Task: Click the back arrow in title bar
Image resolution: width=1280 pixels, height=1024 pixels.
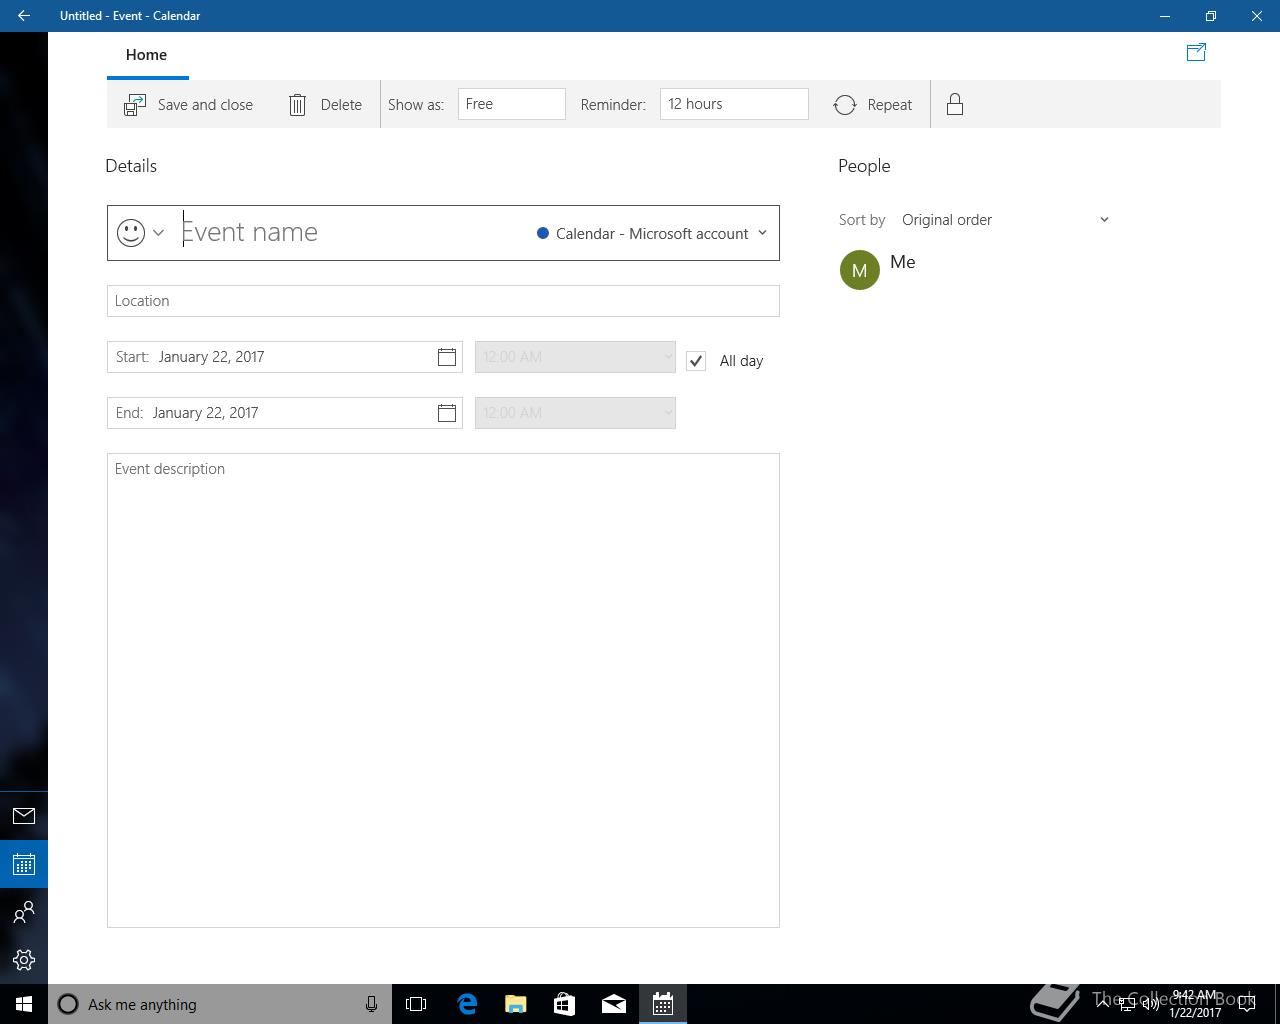Action: pos(24,16)
